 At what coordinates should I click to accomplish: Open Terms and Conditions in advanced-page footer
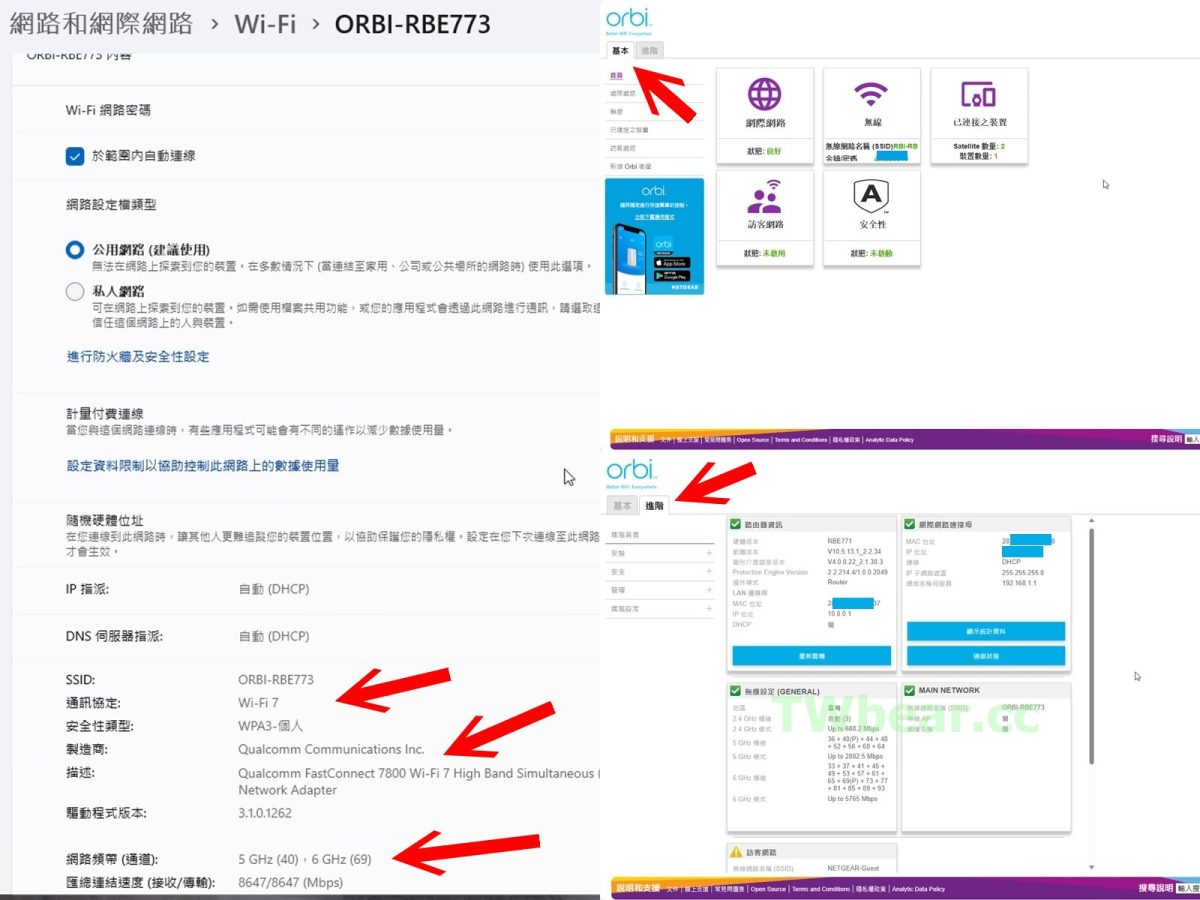click(x=821, y=889)
